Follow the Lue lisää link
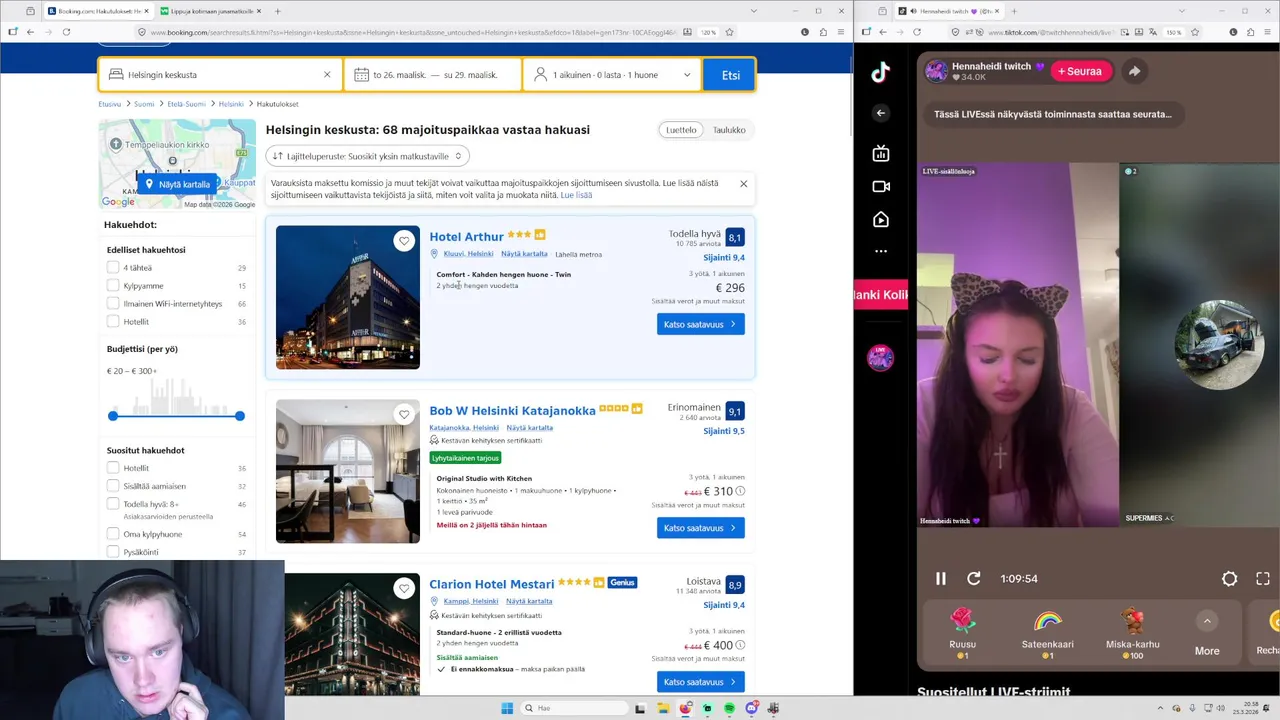This screenshot has width=1280, height=720. click(x=576, y=195)
